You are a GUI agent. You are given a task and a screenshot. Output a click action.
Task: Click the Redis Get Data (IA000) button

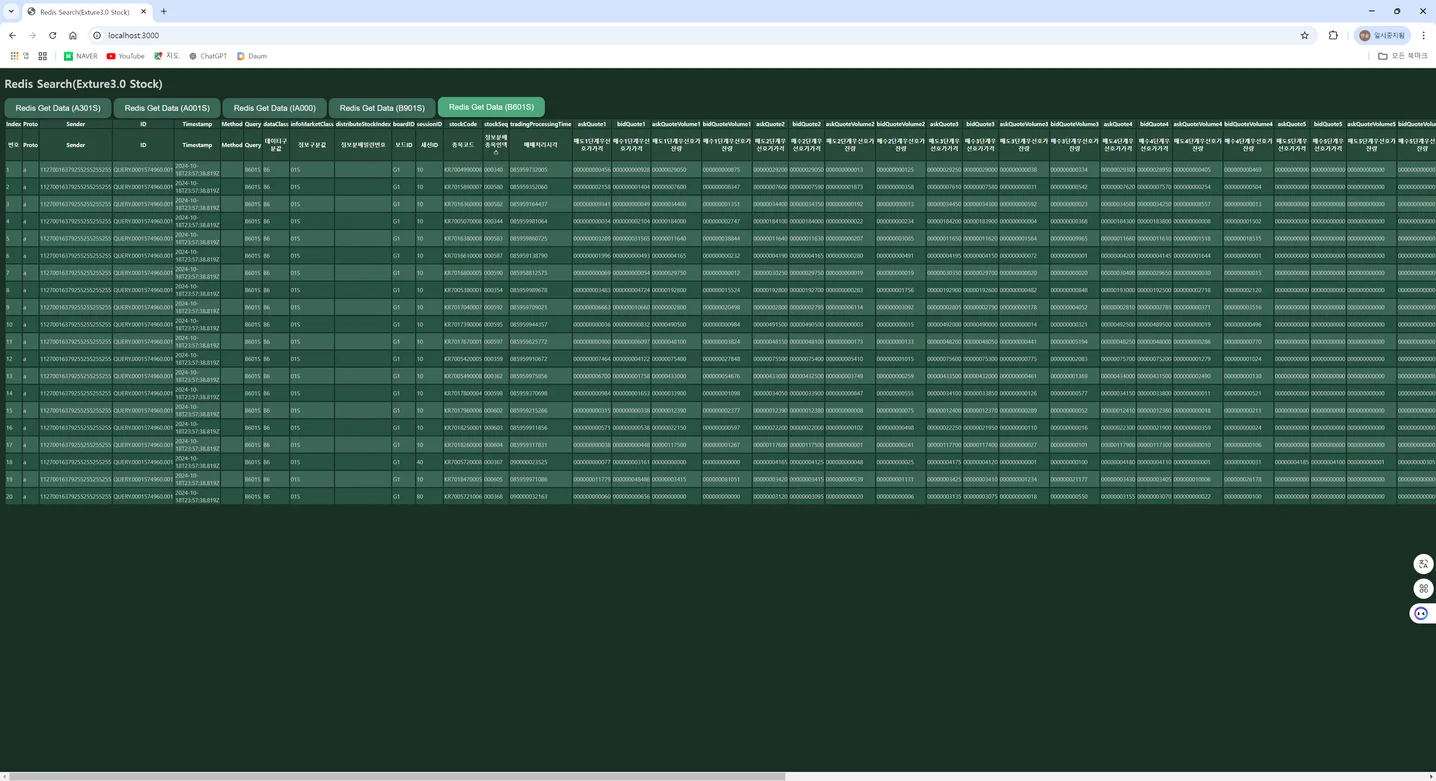(275, 108)
